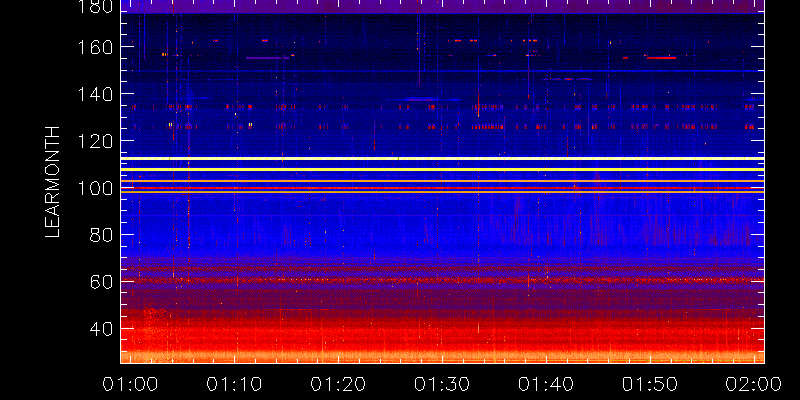Click the 01:00 time axis label
Screen dimensions: 800x400
point(130,384)
